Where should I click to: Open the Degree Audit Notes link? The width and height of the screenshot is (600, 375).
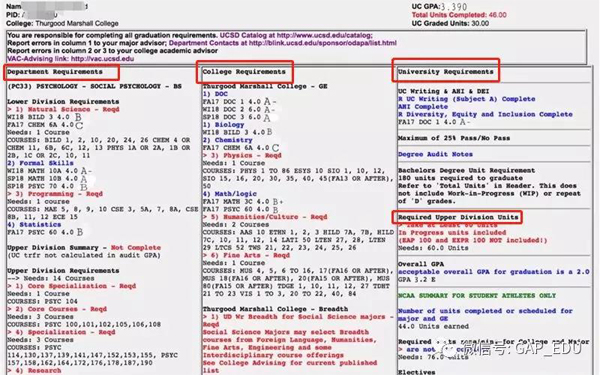click(435, 154)
